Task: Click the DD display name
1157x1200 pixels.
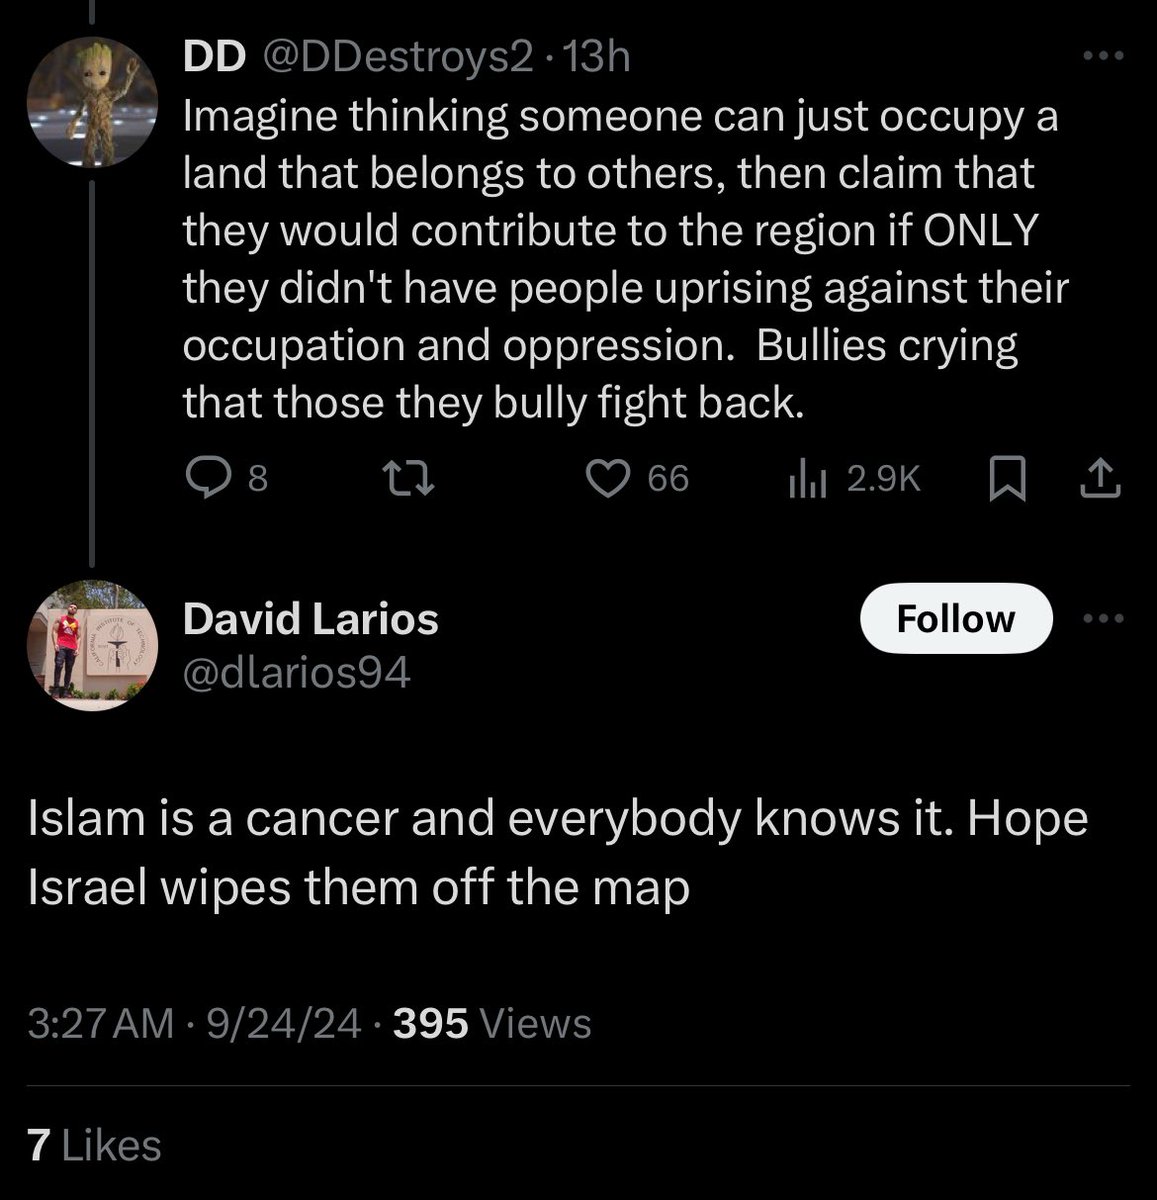Action: coord(213,59)
